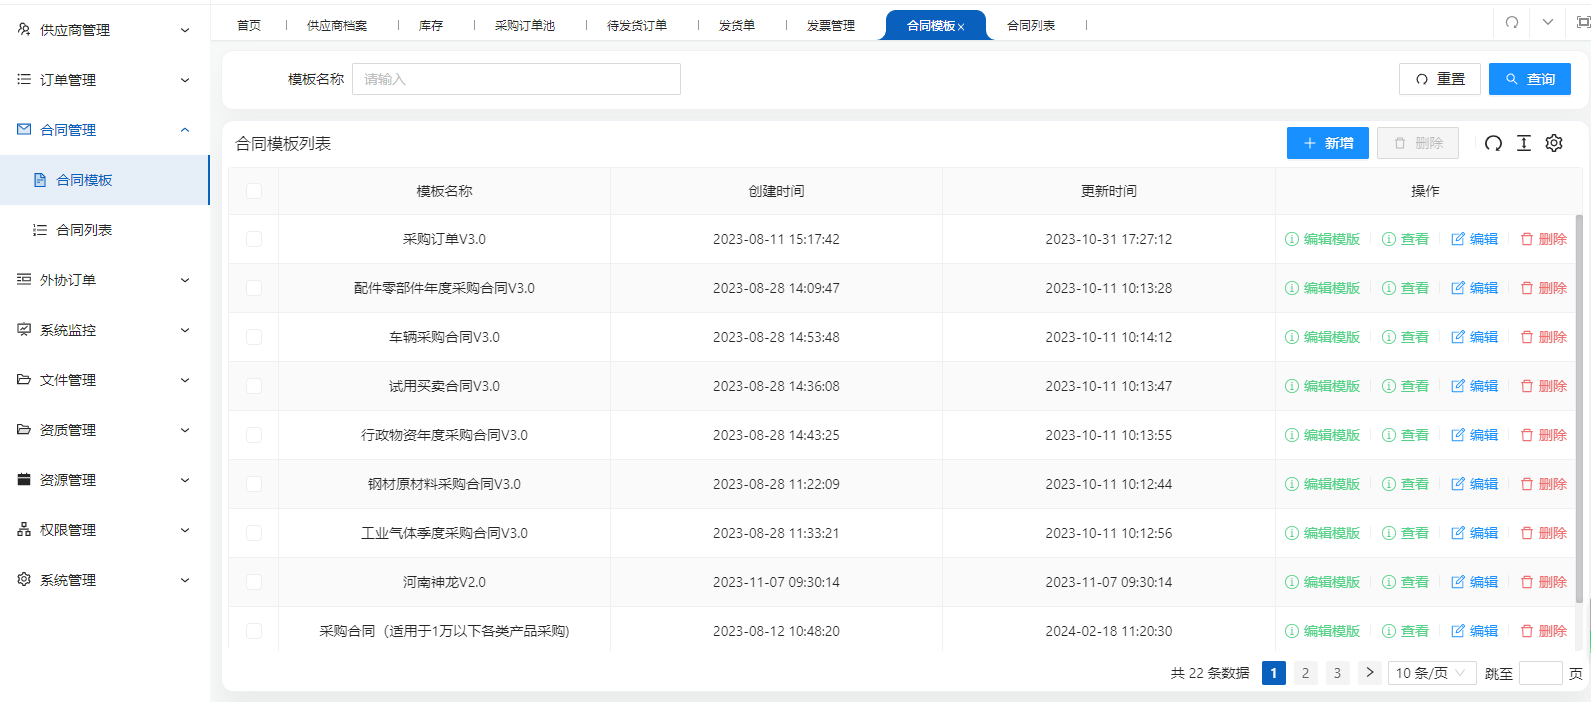This screenshot has width=1591, height=702.
Task: Click 查看 for 钢材原材料采购合同V3.0
Action: point(1405,484)
